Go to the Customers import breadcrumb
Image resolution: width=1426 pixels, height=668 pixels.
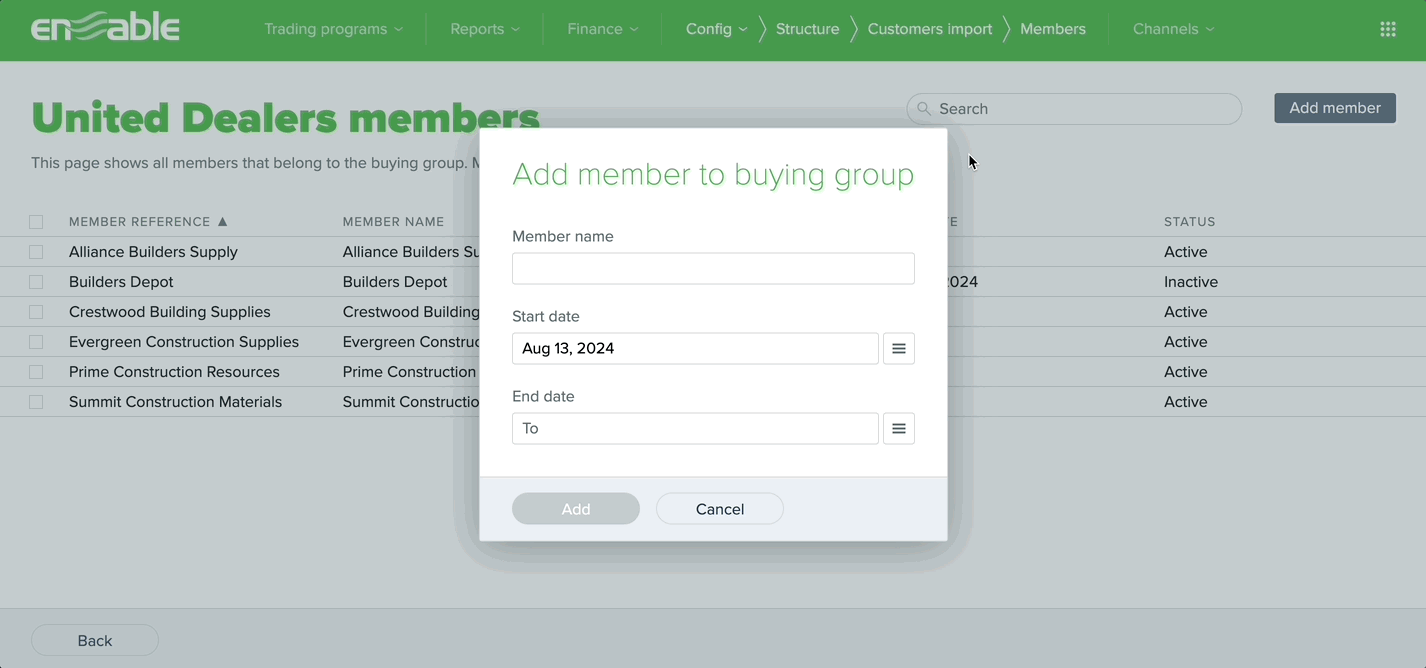pyautogui.click(x=930, y=29)
